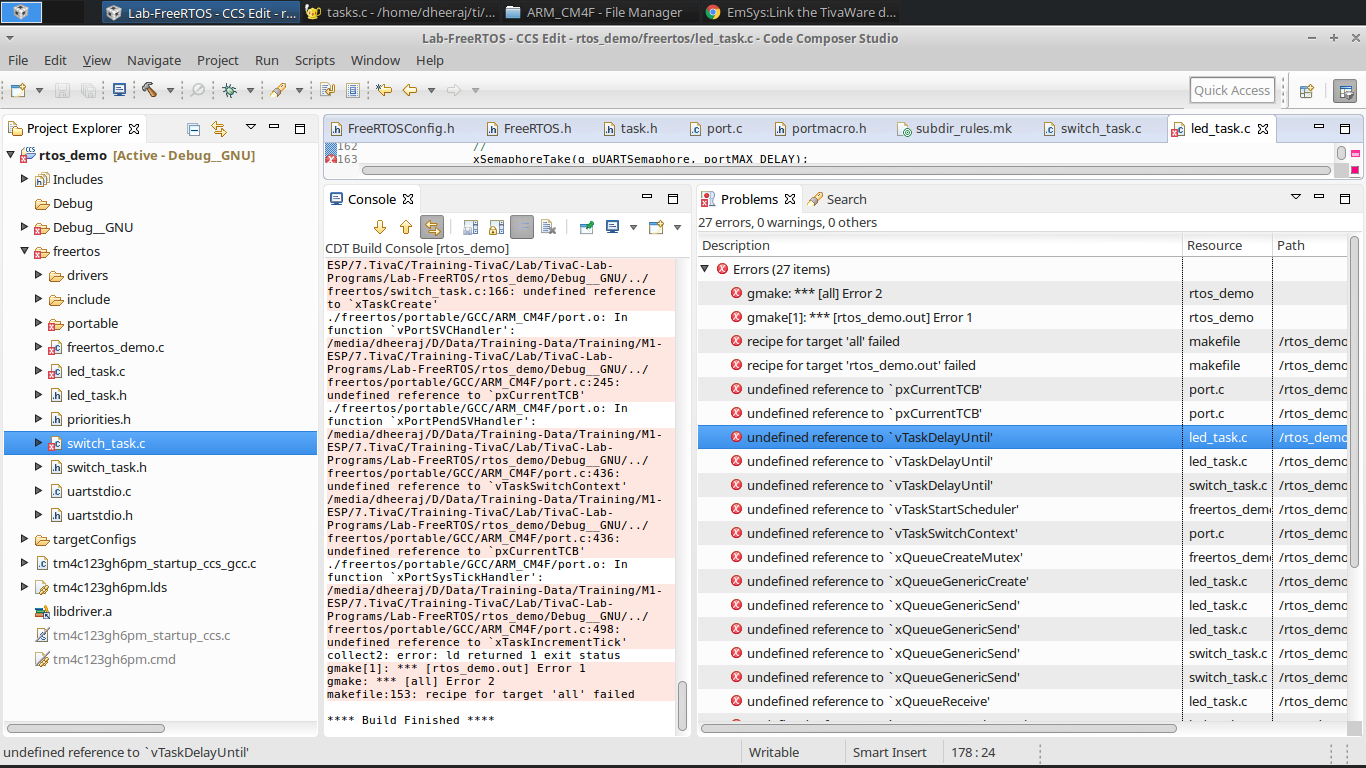Toggle the Scroll Lock button in Console
Image resolution: width=1366 pixels, height=768 pixels.
496,227
